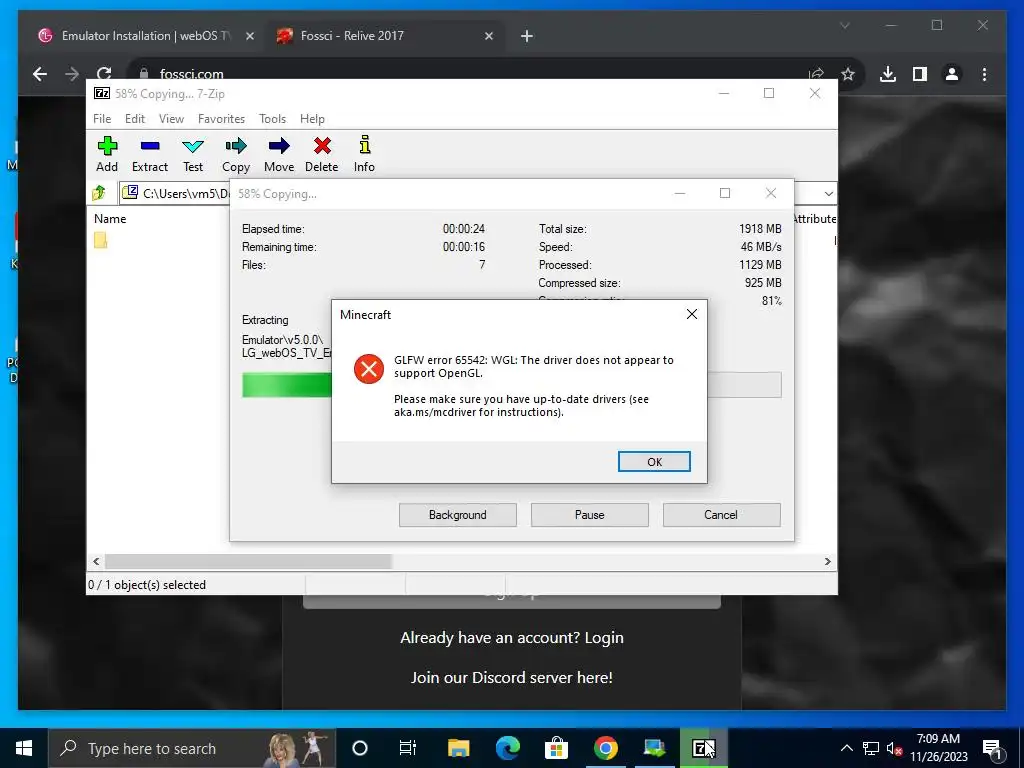Image resolution: width=1024 pixels, height=768 pixels.
Task: Click Chrome icon on taskbar
Action: coord(605,748)
